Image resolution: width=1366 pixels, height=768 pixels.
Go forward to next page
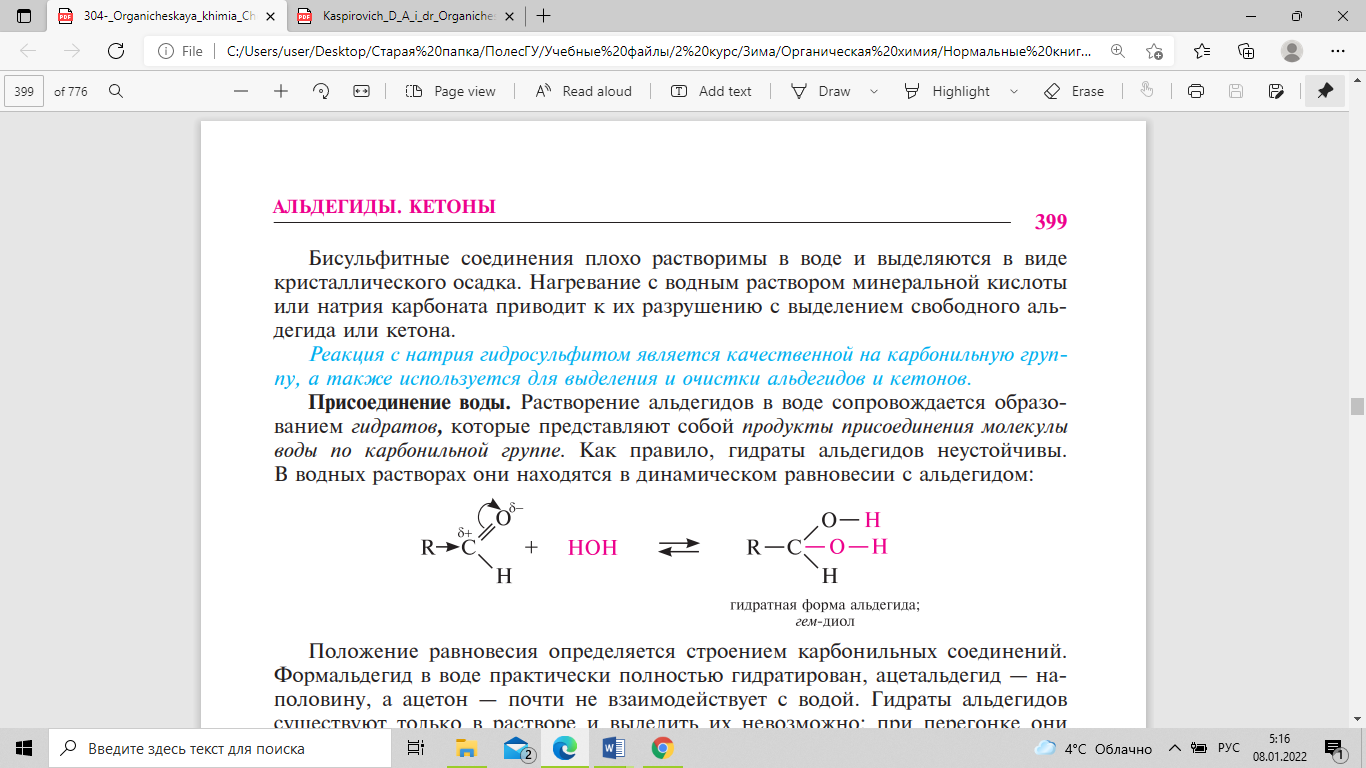pyautogui.click(x=71, y=51)
